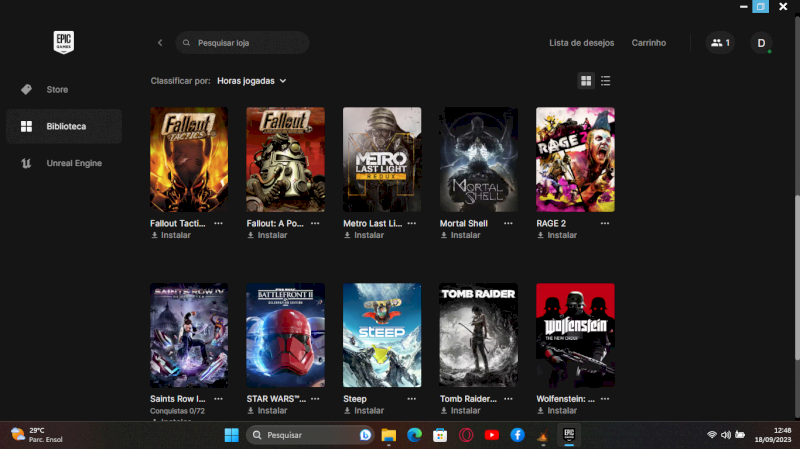Open the Store section in the sidebar

point(57,90)
